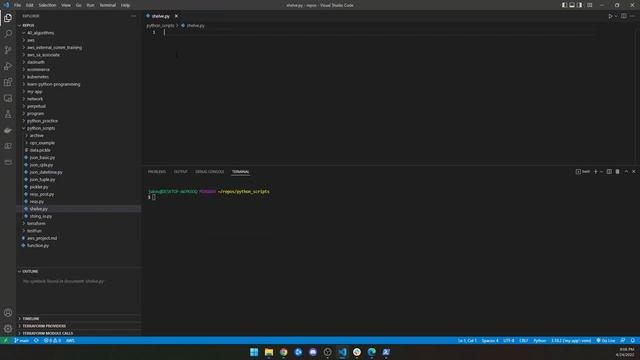Open data.pickle in the explorer

(x=40, y=150)
